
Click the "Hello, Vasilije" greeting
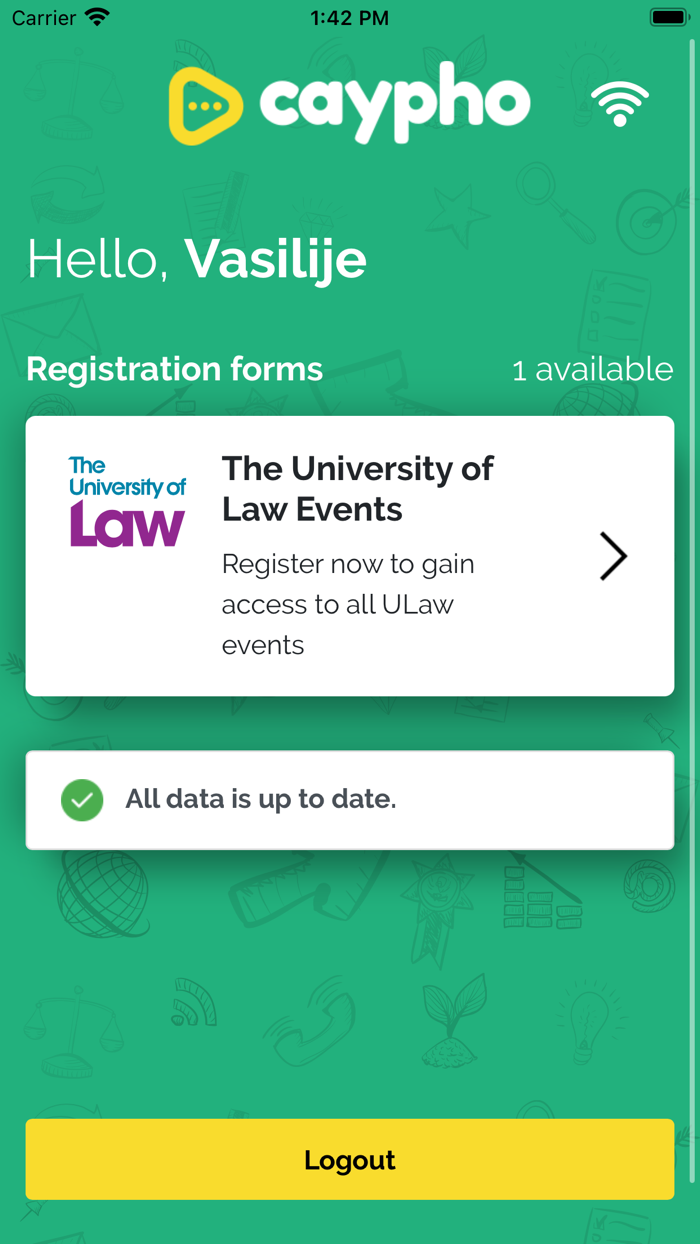pyautogui.click(x=197, y=259)
